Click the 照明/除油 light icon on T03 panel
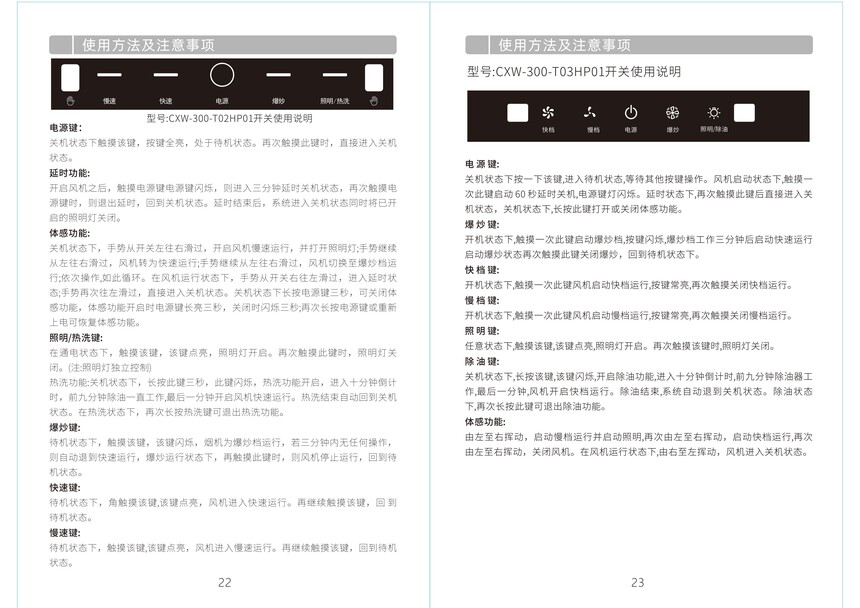Image resolution: width=860 pixels, height=608 pixels. (x=714, y=112)
